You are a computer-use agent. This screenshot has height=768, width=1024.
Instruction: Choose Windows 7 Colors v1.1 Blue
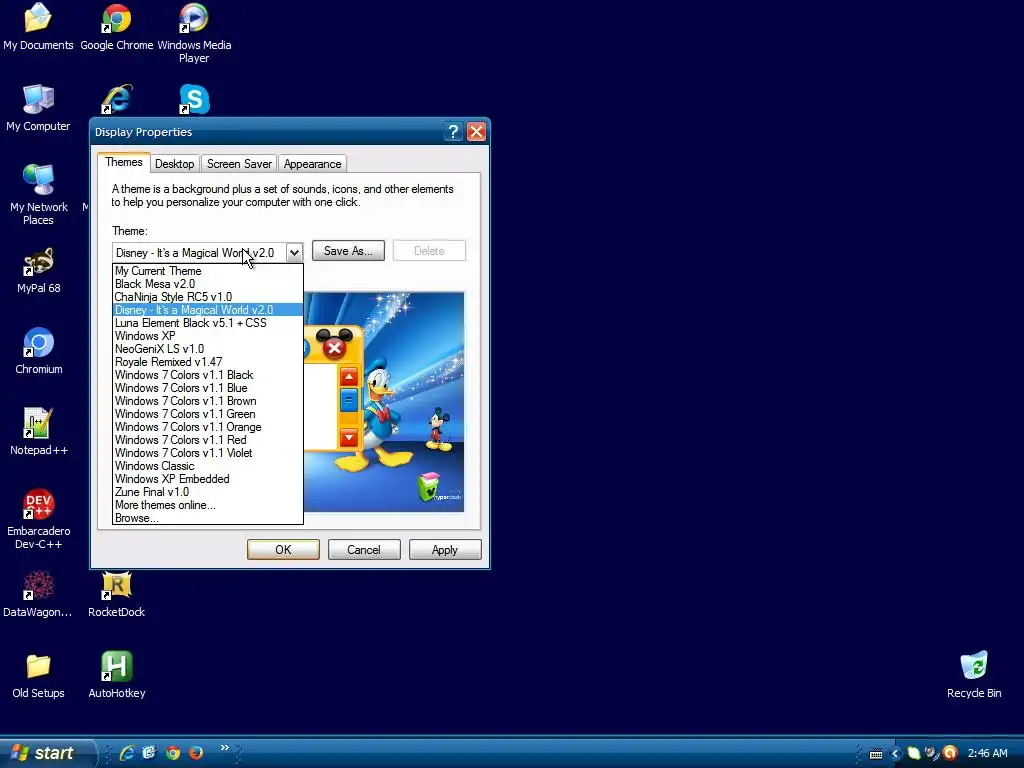[x=208, y=388]
